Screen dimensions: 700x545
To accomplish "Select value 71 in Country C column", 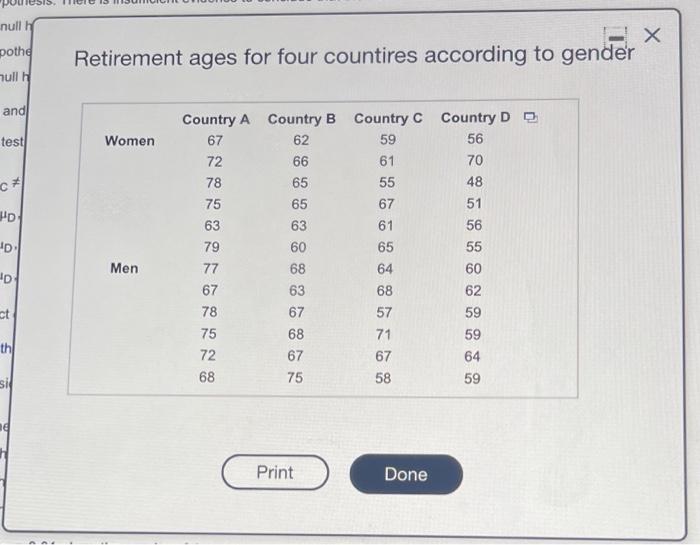I will click(383, 334).
